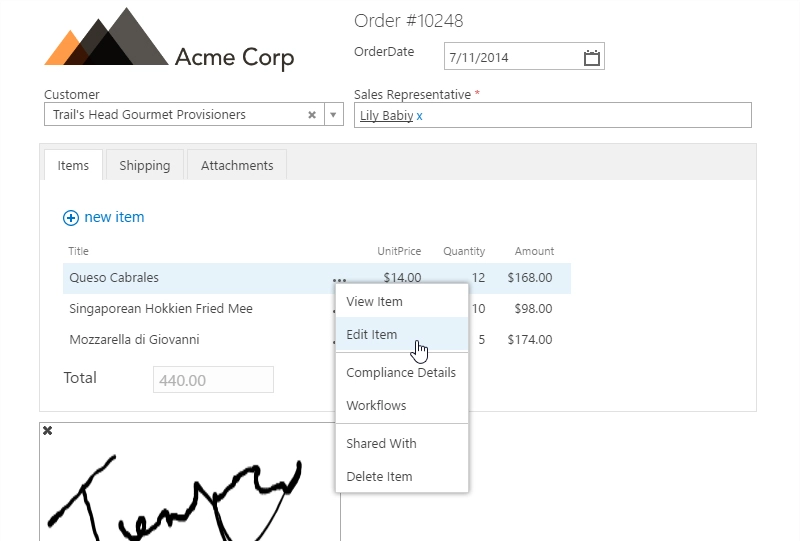The width and height of the screenshot is (800, 541).
Task: Open the OrderDate calendar picker icon
Action: (x=592, y=57)
